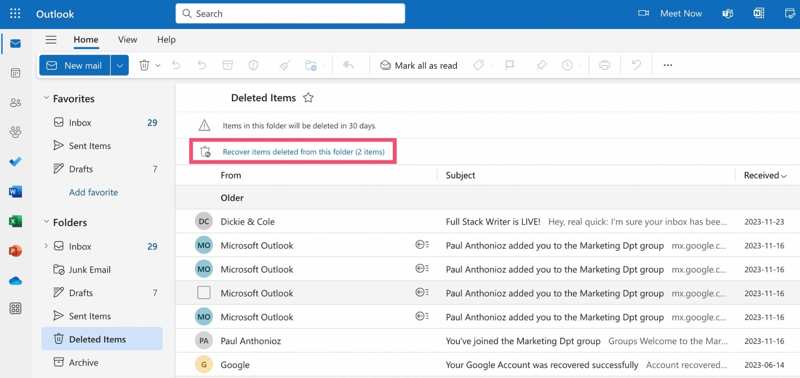Image resolution: width=800 pixels, height=378 pixels.
Task: Sort by the Subject column header
Action: 460,175
